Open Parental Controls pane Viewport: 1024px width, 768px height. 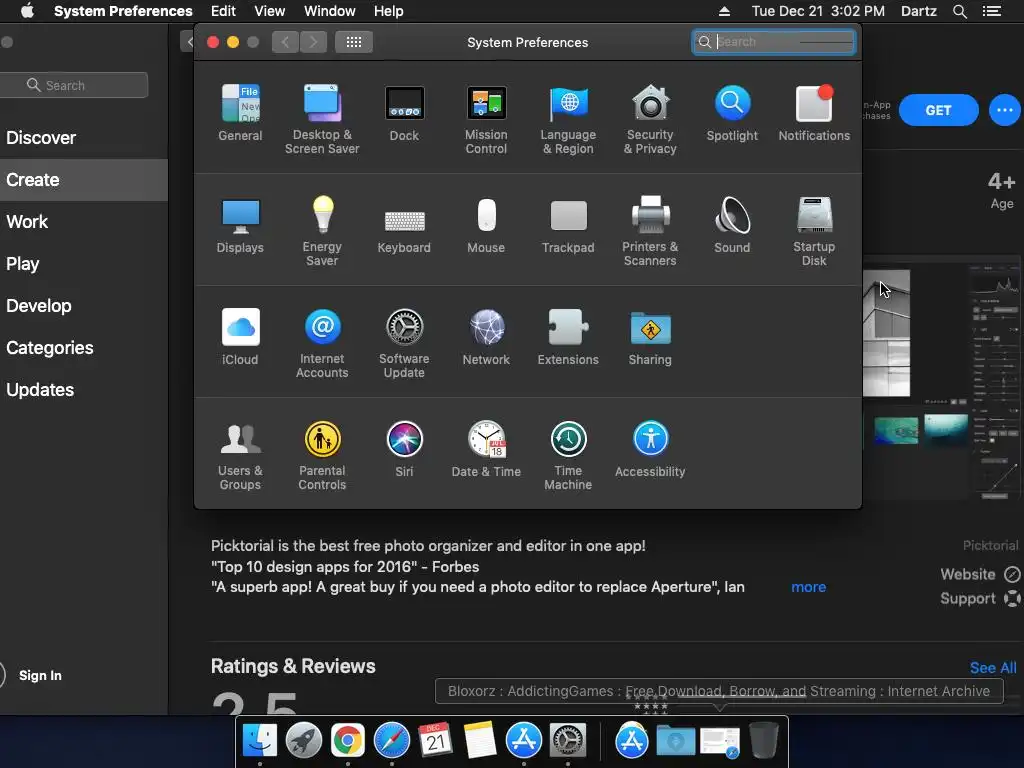[322, 456]
